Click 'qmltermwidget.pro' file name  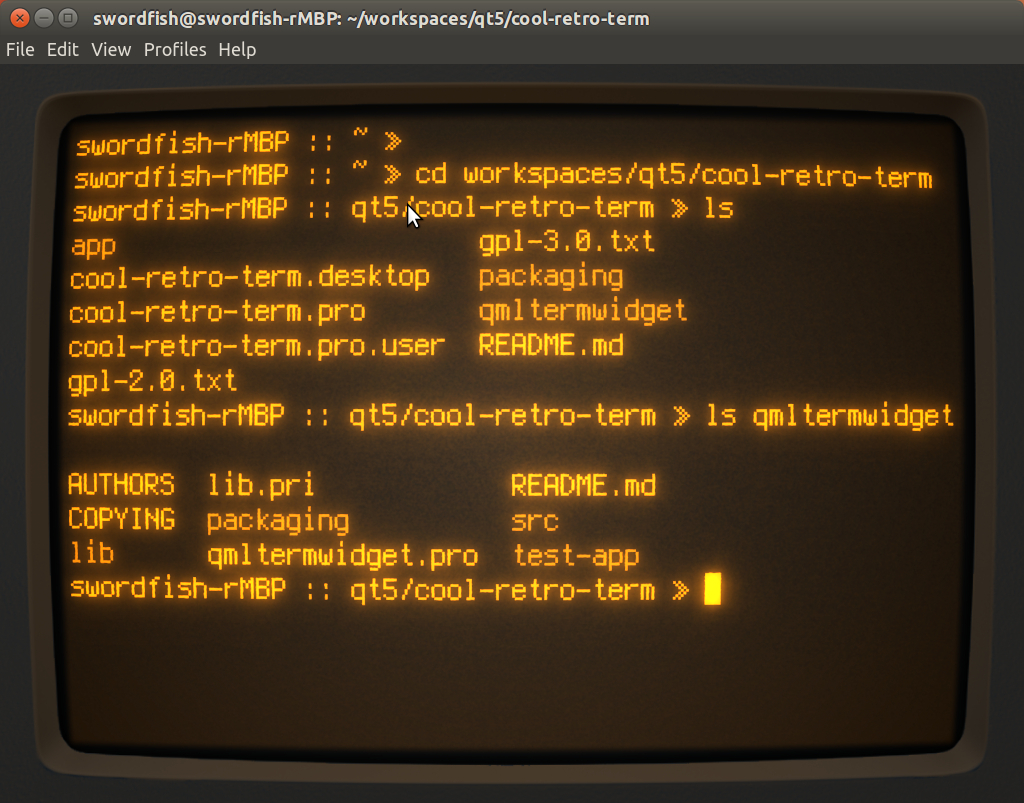tap(343, 556)
